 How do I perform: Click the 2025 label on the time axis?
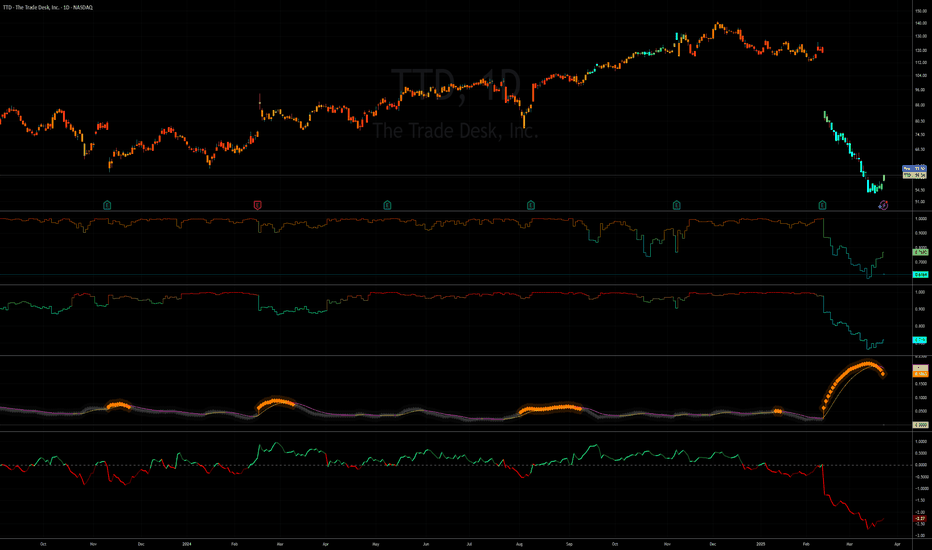pyautogui.click(x=761, y=544)
